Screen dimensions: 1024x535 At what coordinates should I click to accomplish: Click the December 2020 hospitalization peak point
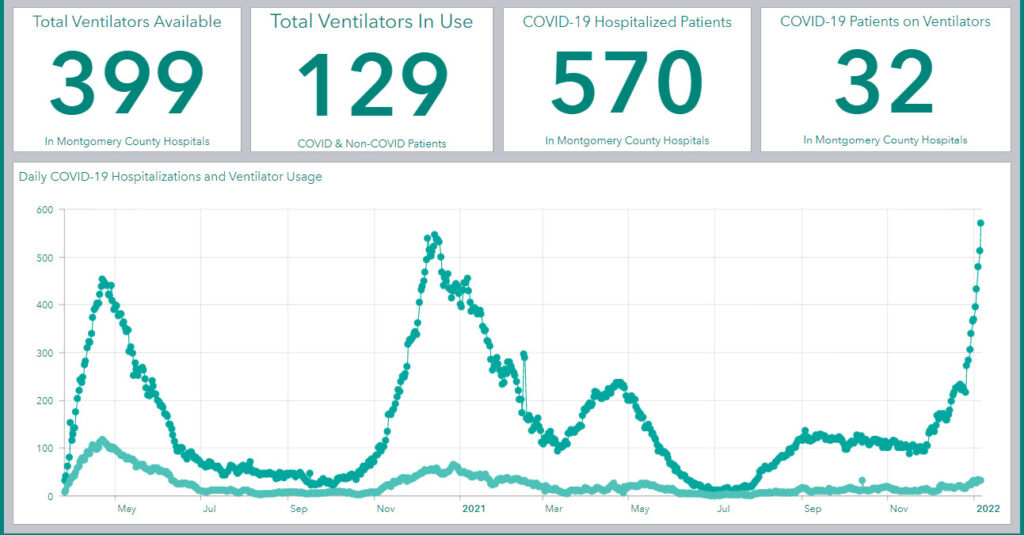435,235
